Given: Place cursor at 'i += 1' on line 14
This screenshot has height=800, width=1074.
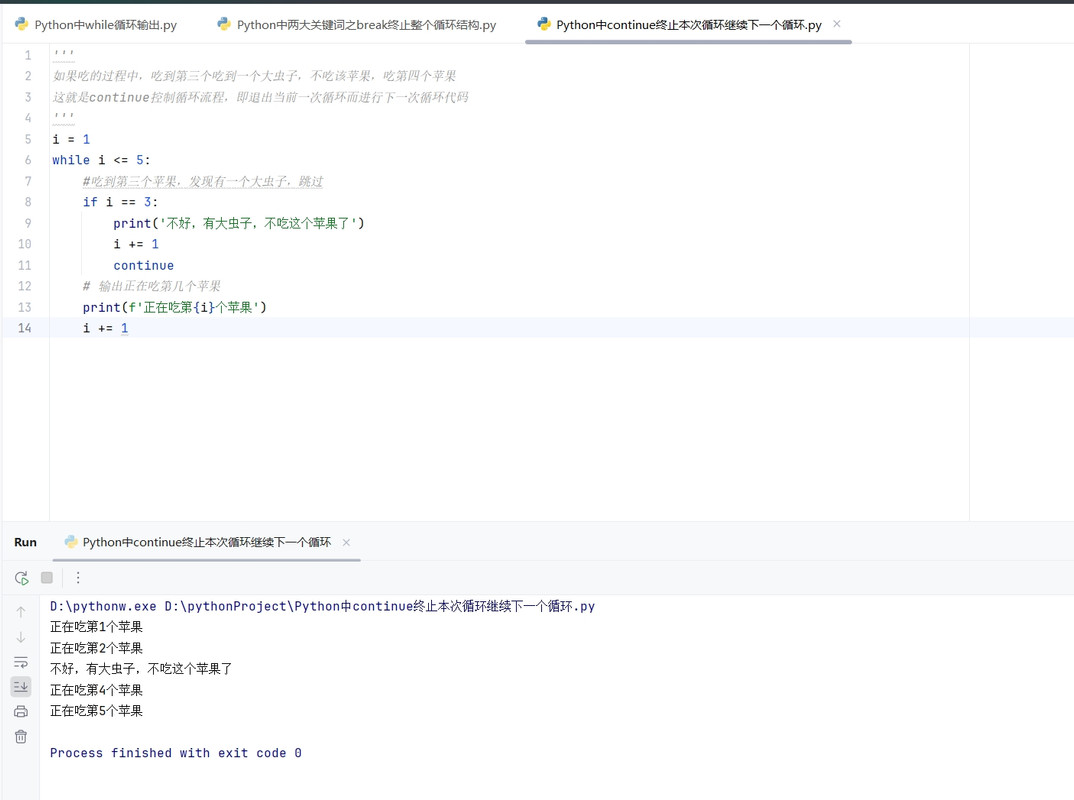Looking at the screenshot, I should 105,328.
